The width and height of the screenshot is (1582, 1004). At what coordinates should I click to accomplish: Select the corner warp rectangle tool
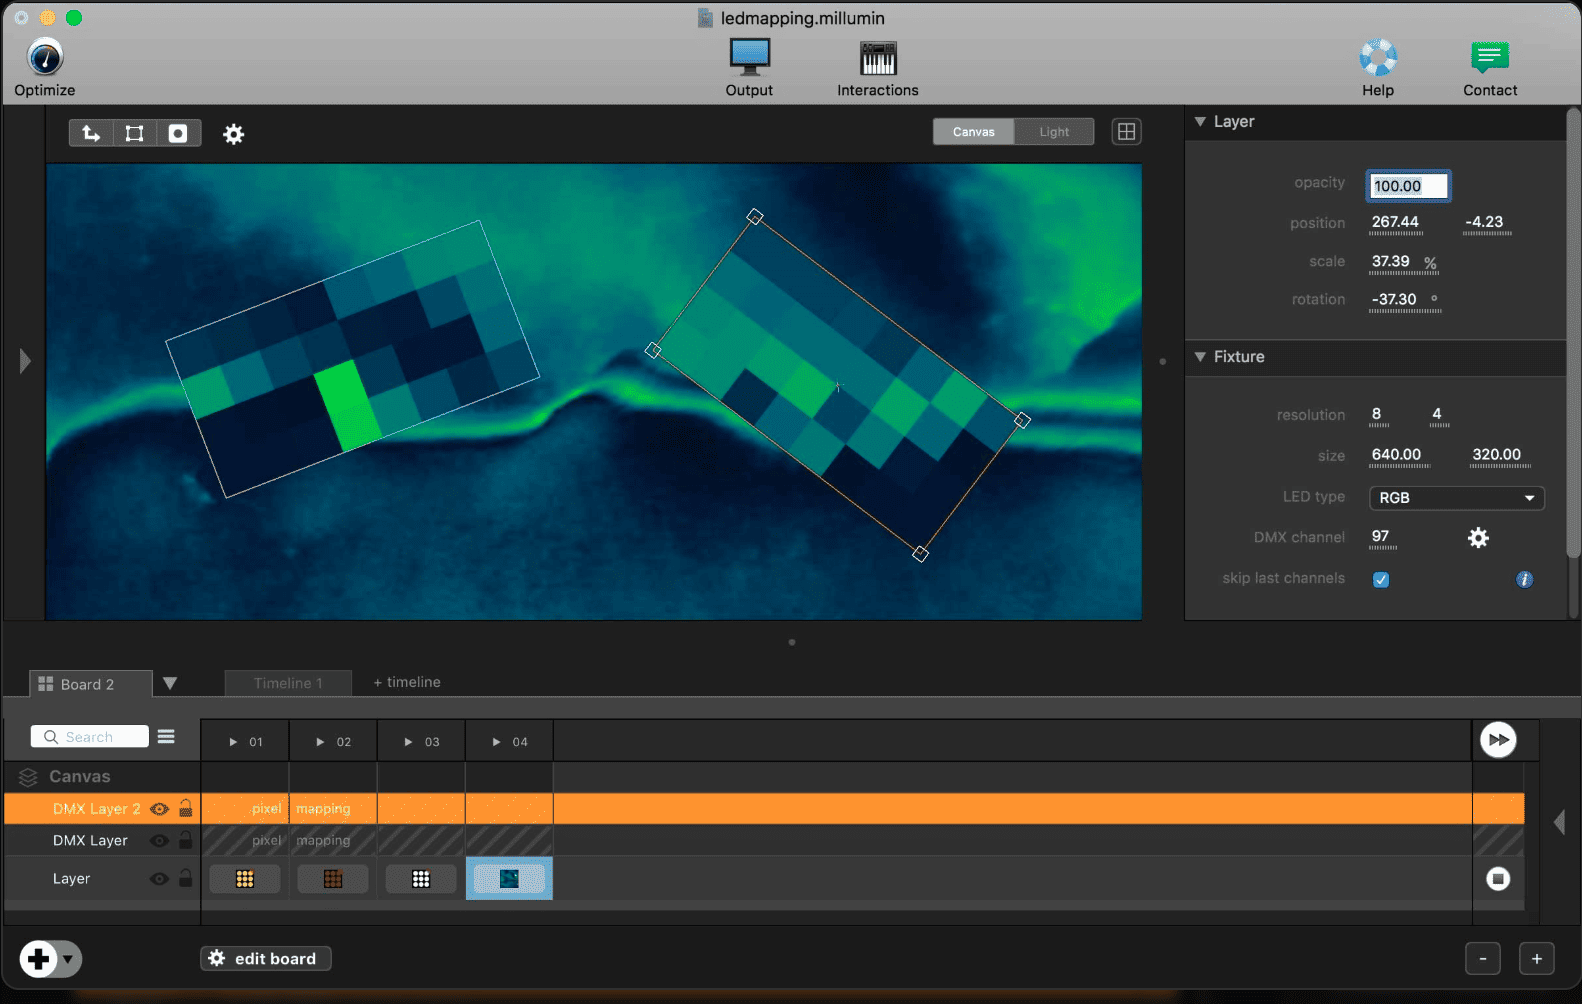click(134, 133)
